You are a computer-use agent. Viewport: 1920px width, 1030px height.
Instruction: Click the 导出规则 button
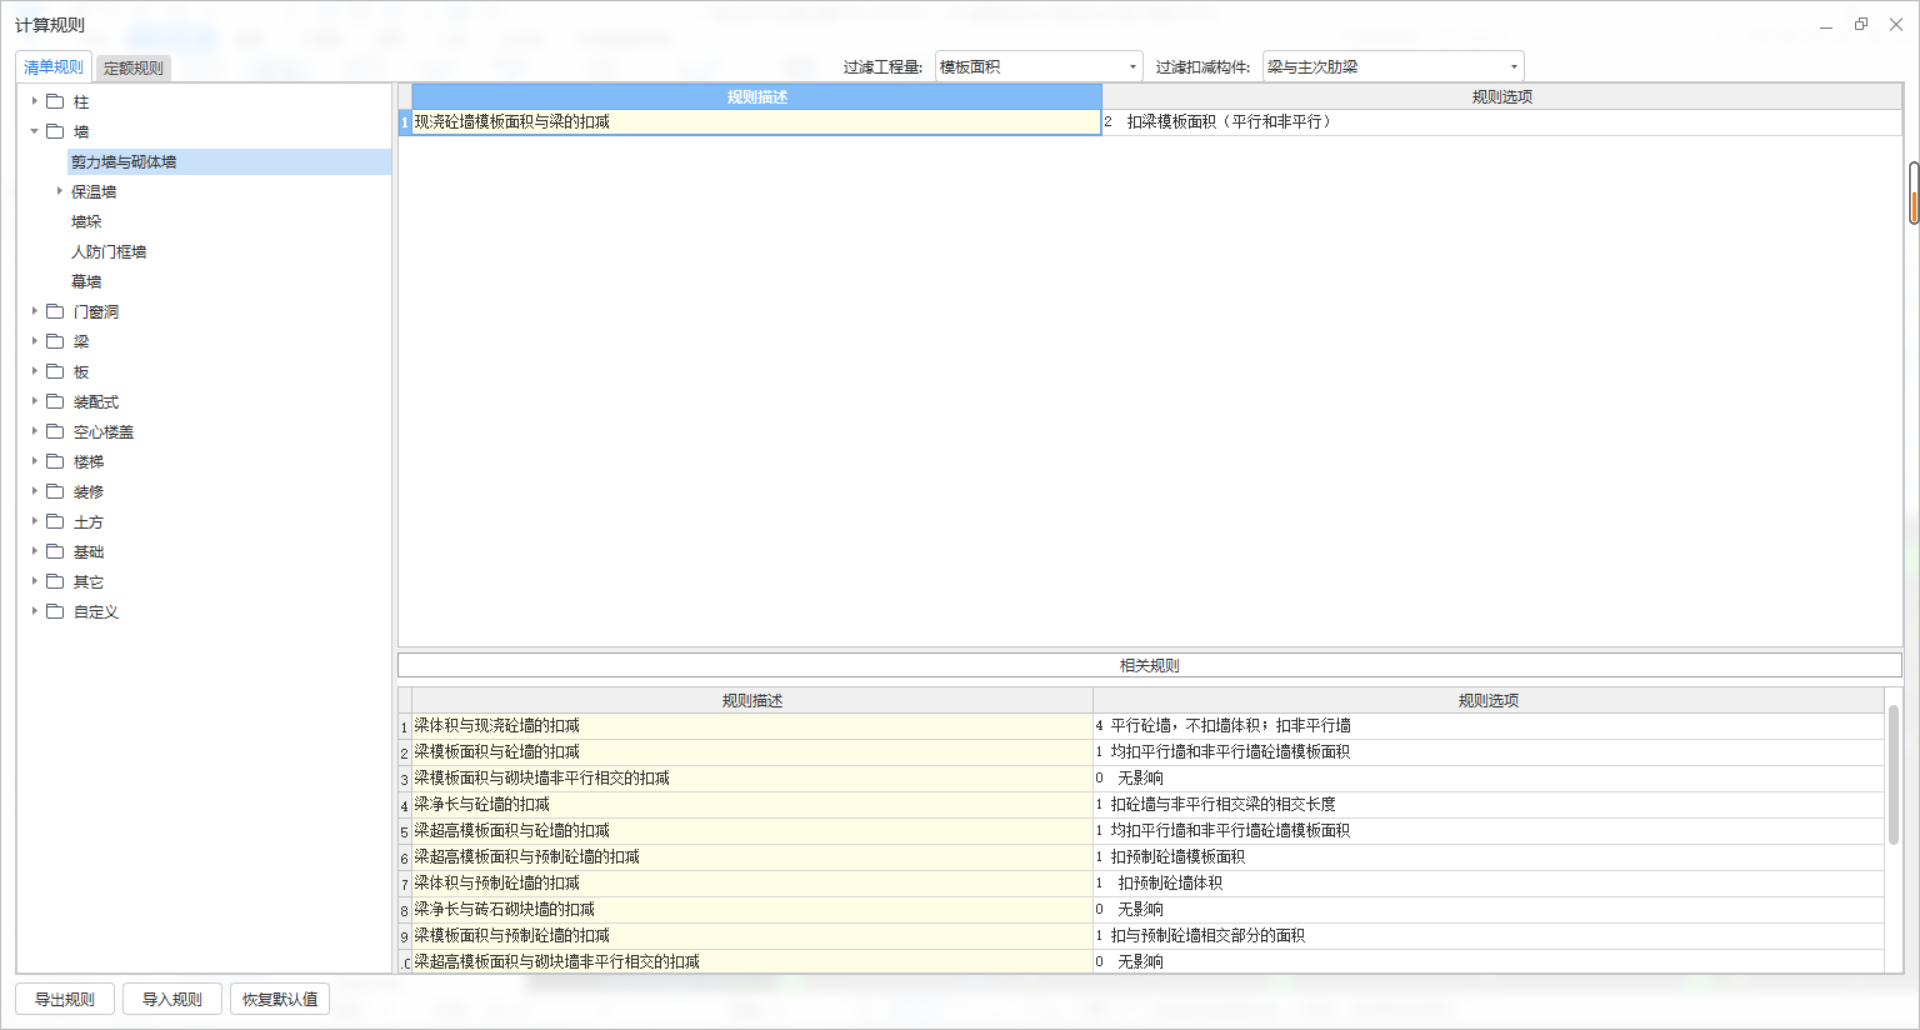coord(65,999)
